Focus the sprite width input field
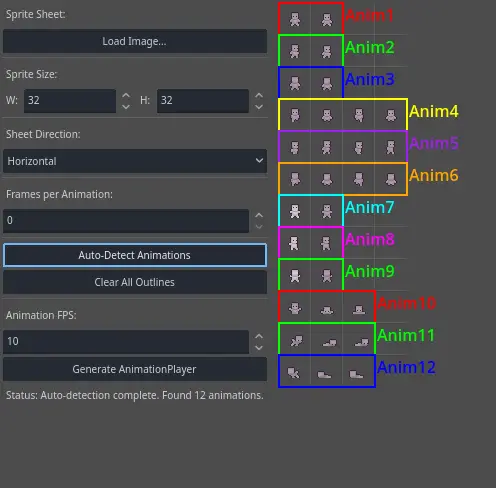This screenshot has height=488, width=496. pos(70,101)
